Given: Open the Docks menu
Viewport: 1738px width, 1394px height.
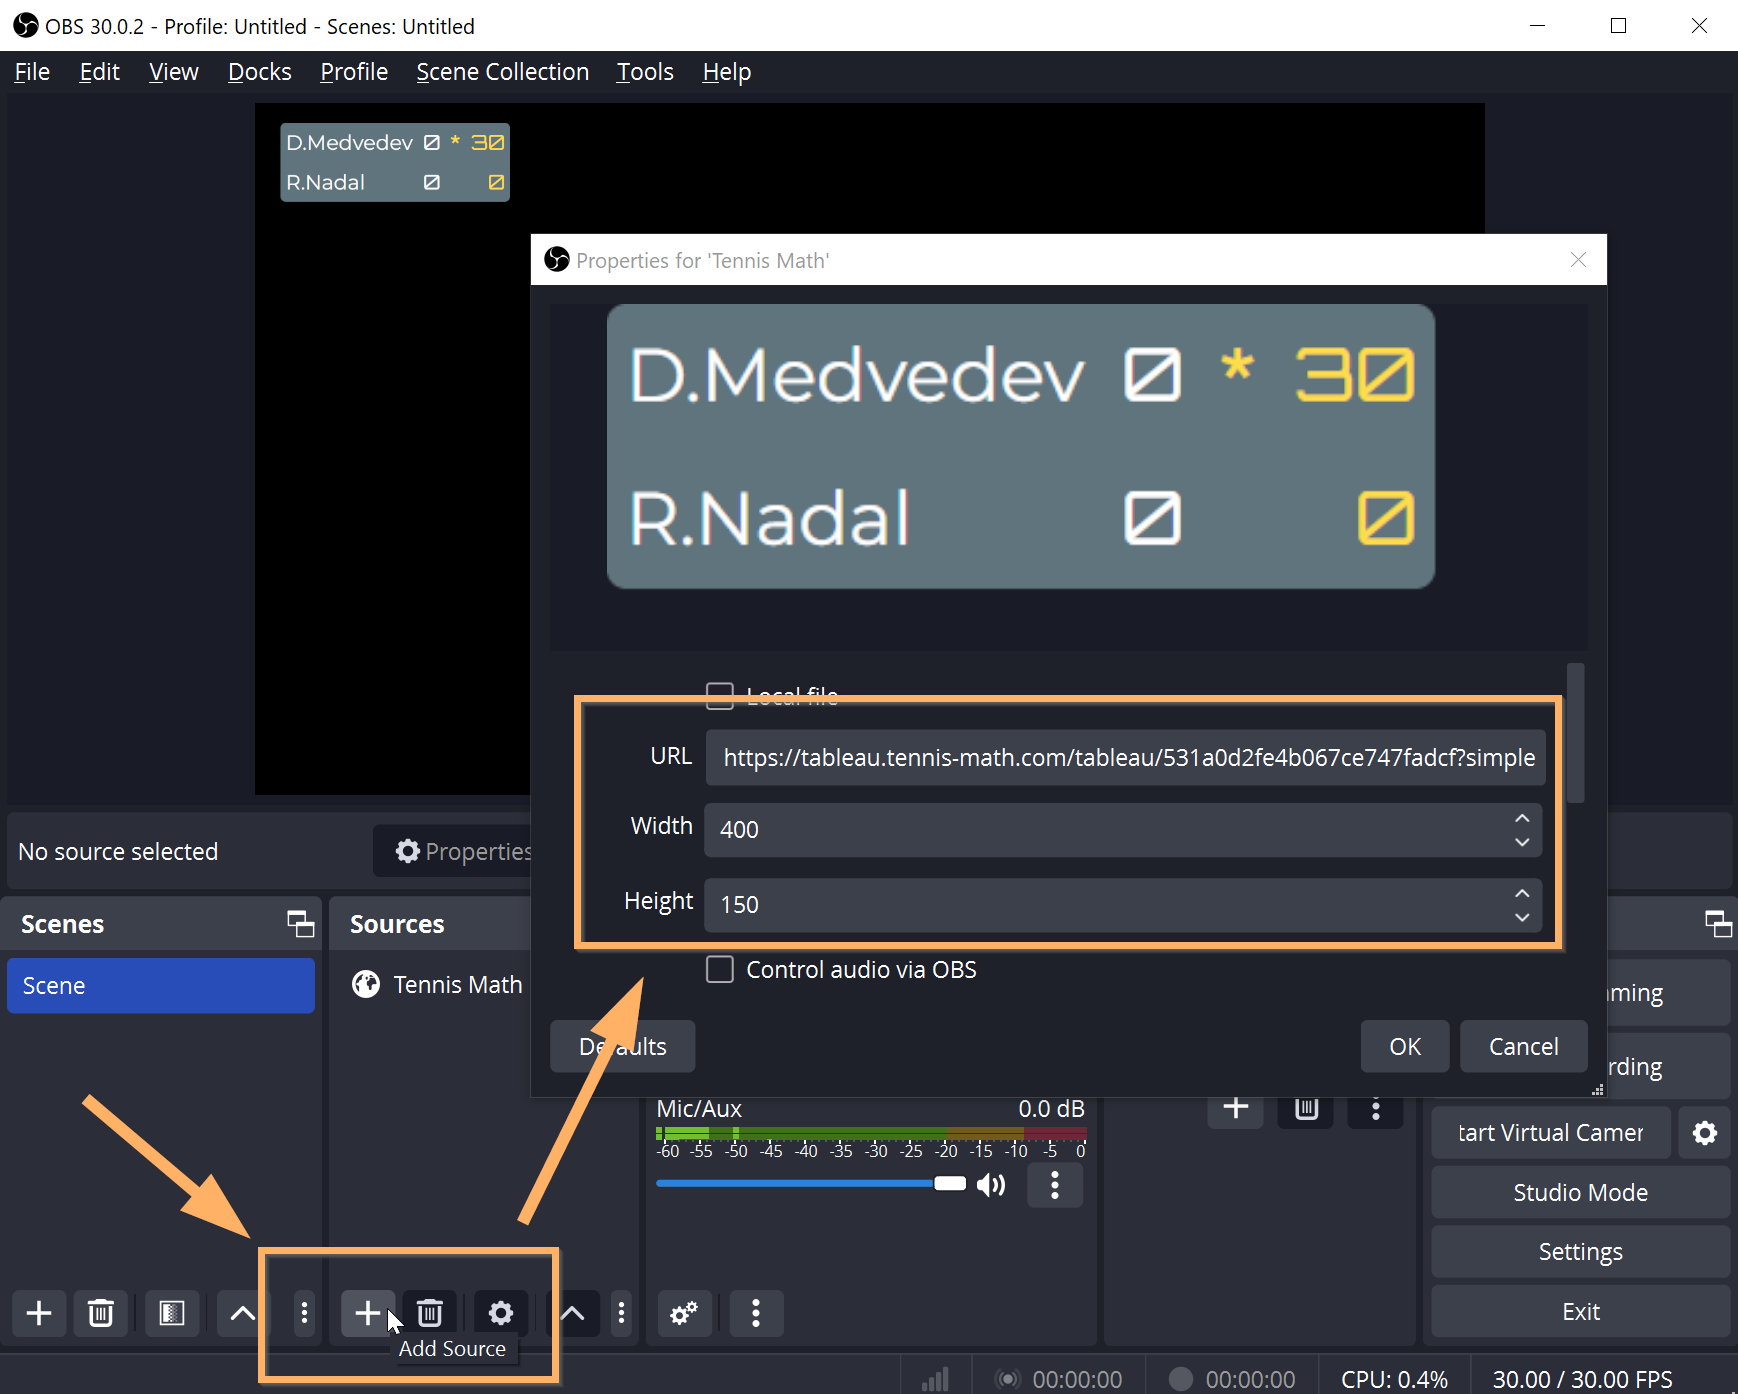Looking at the screenshot, I should click(259, 72).
